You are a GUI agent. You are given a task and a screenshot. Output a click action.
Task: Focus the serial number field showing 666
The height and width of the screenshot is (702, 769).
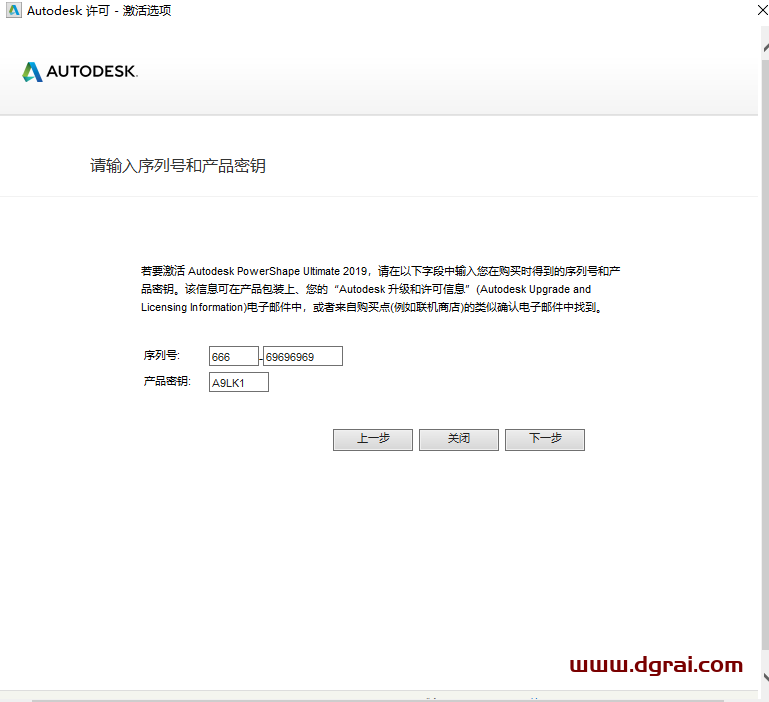(233, 356)
